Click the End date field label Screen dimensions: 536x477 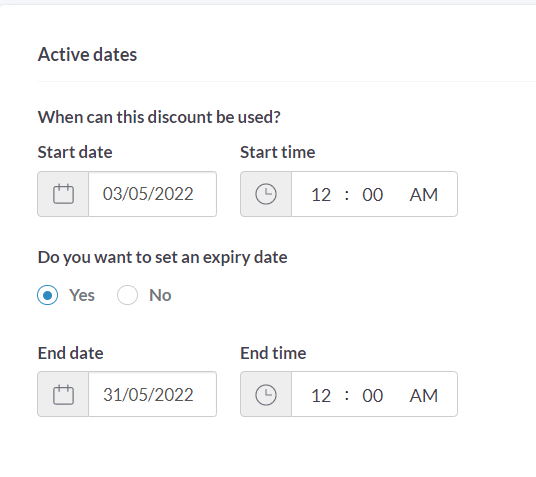(x=70, y=353)
